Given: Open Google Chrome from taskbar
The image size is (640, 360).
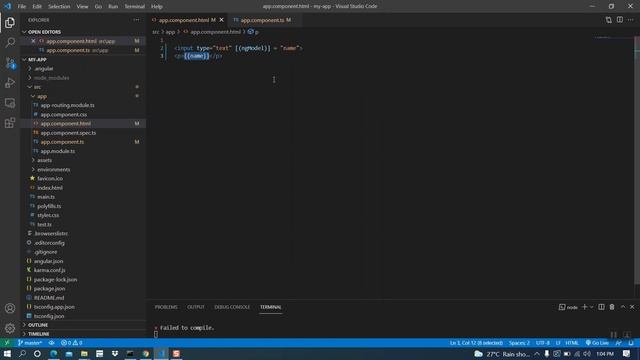Looking at the screenshot, I should pyautogui.click(x=145, y=353).
